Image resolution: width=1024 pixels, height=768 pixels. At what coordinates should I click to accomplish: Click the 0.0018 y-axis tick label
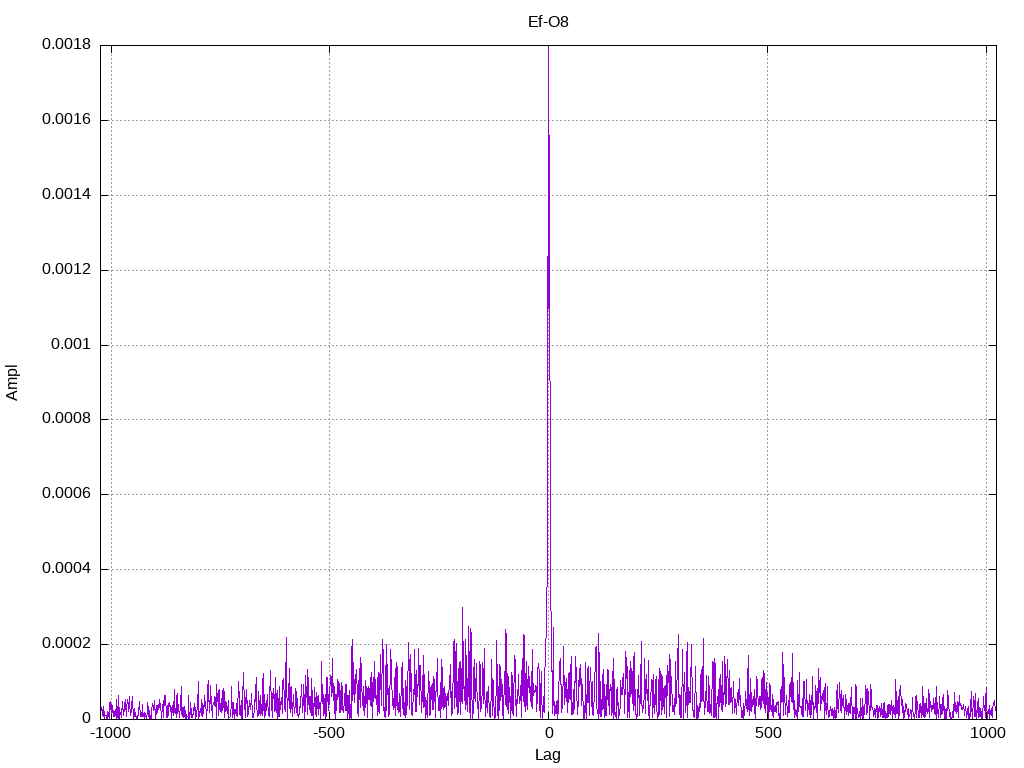coord(67,44)
